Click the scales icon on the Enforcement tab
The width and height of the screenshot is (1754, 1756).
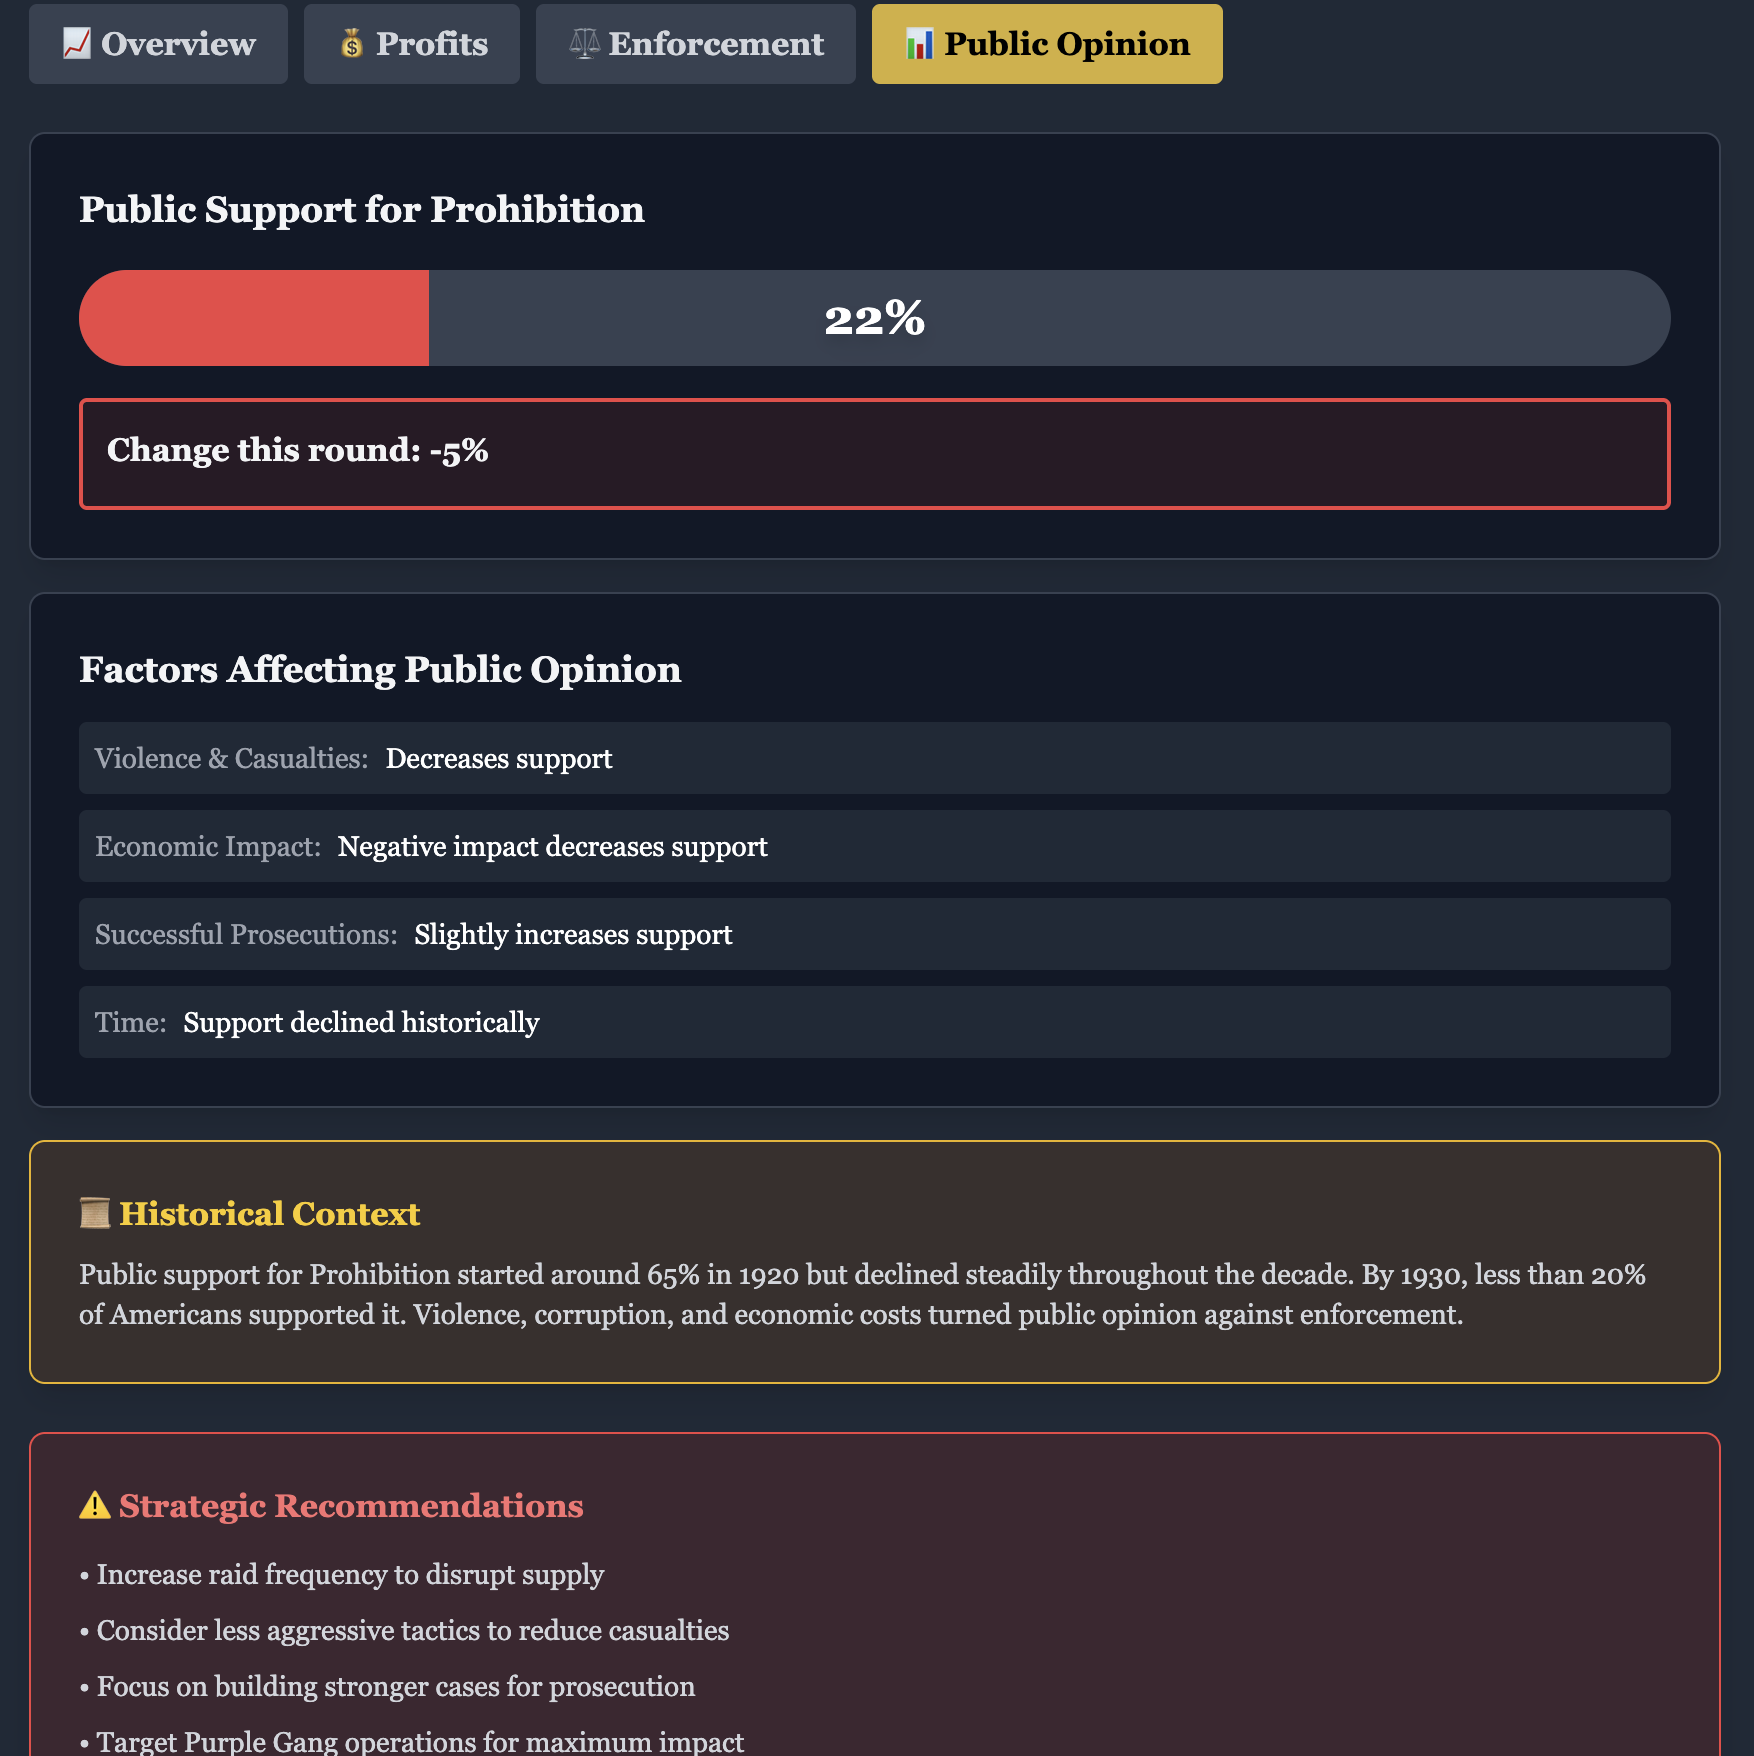[584, 44]
